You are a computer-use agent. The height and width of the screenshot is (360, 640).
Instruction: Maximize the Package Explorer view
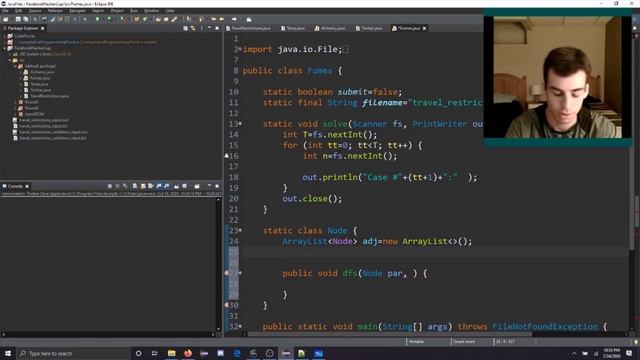[x=217, y=28]
